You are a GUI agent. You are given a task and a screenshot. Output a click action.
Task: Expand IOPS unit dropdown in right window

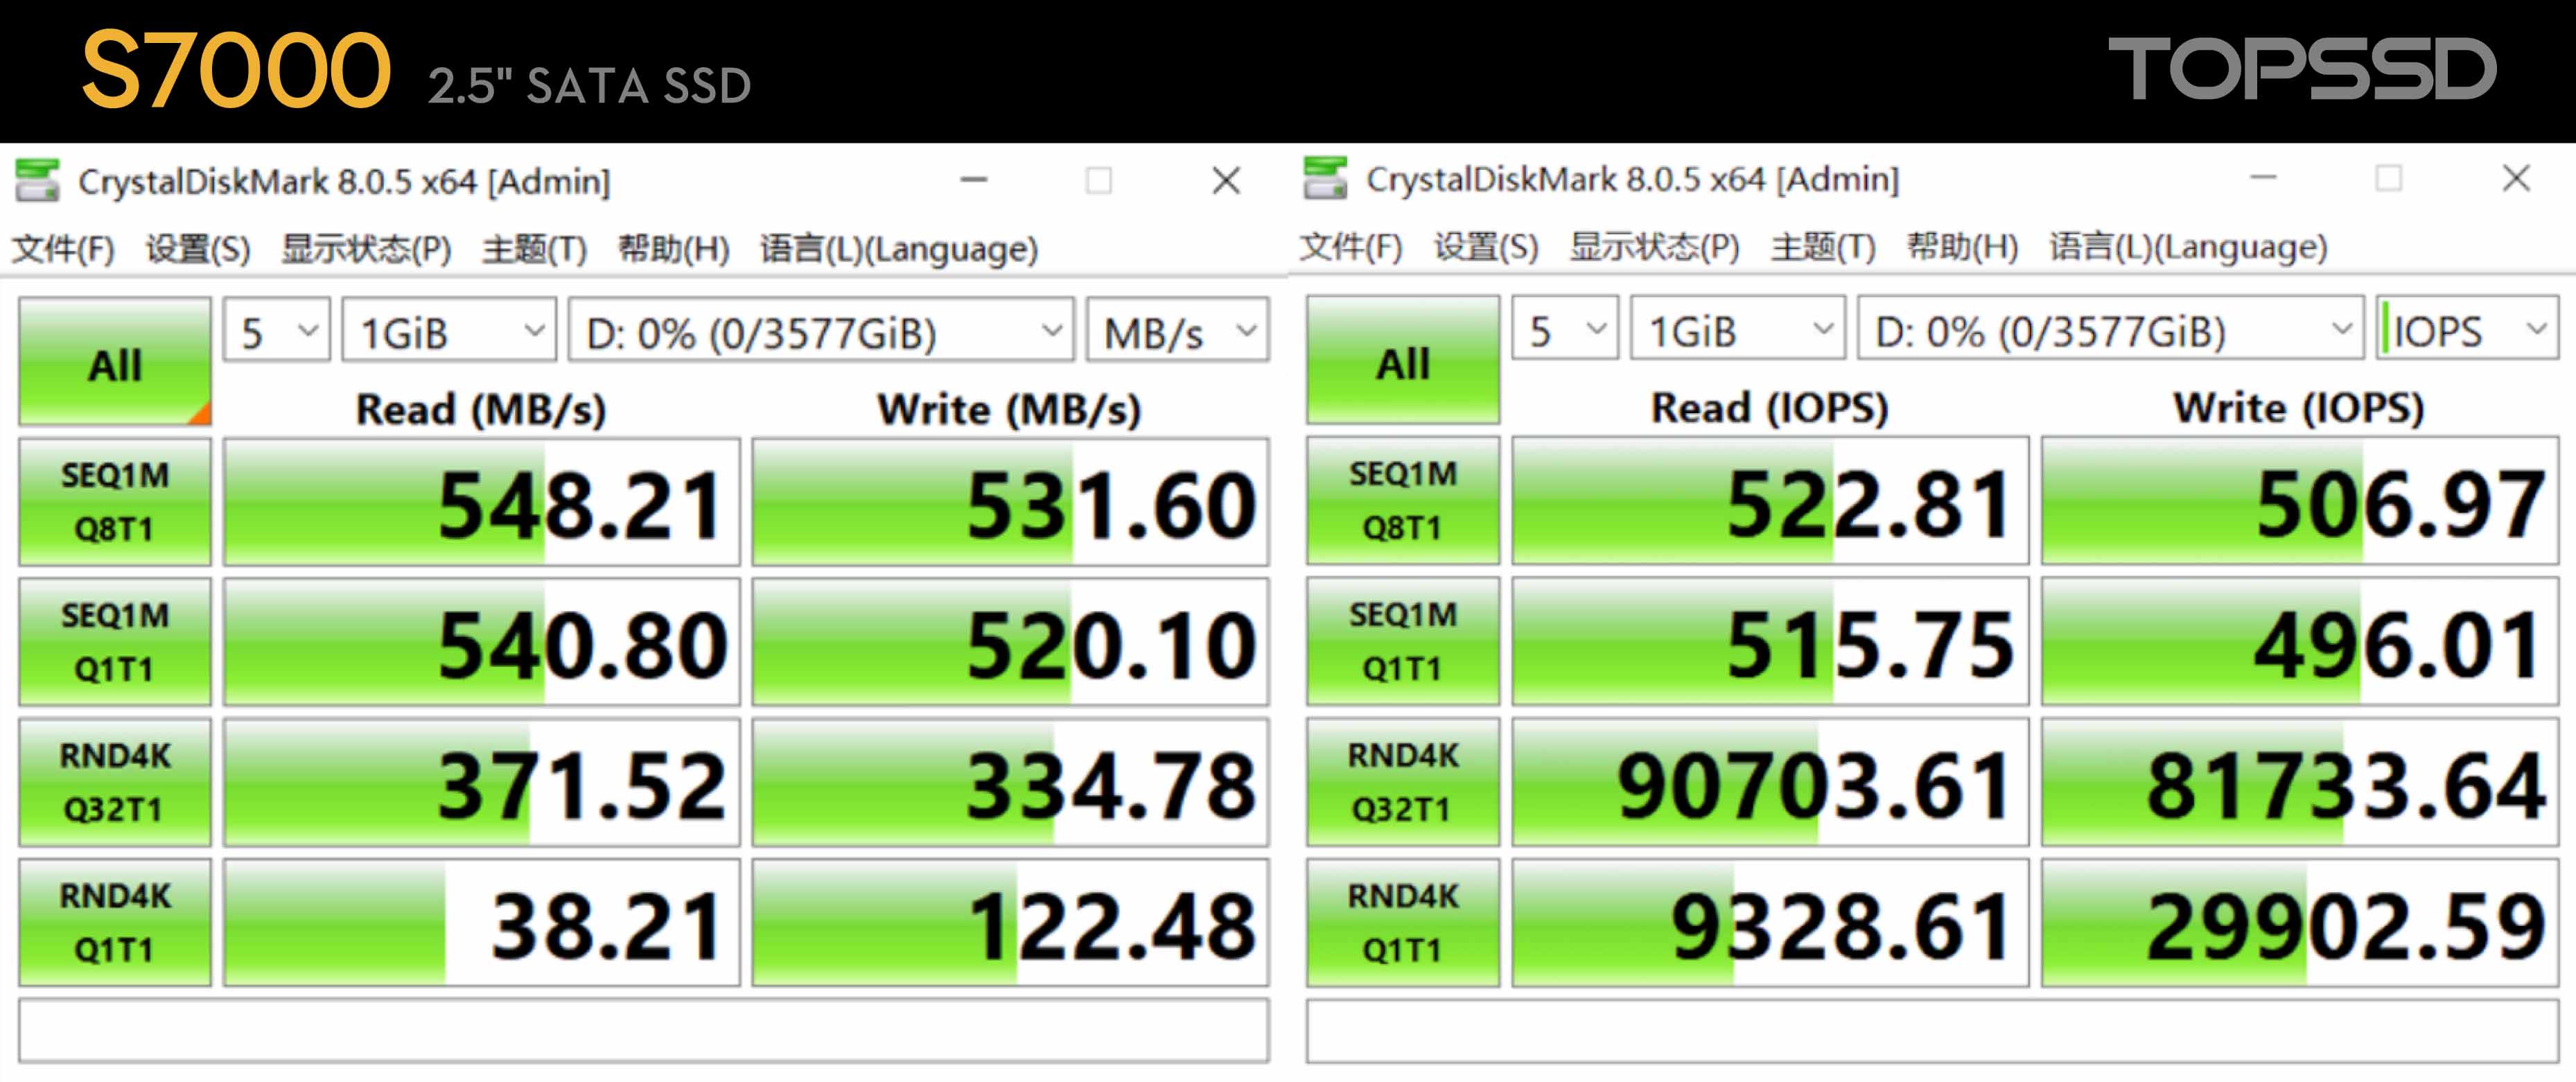coord(2467,328)
